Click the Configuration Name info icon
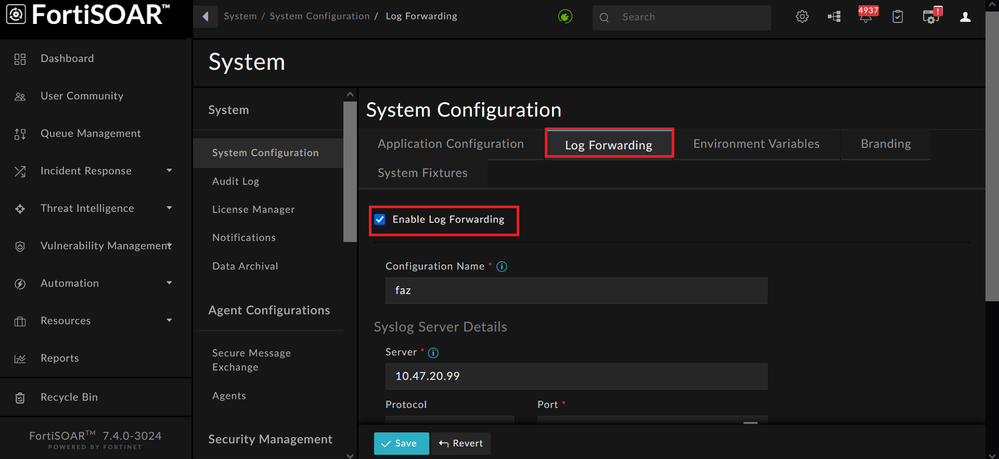This screenshot has width=999, height=459. point(502,267)
